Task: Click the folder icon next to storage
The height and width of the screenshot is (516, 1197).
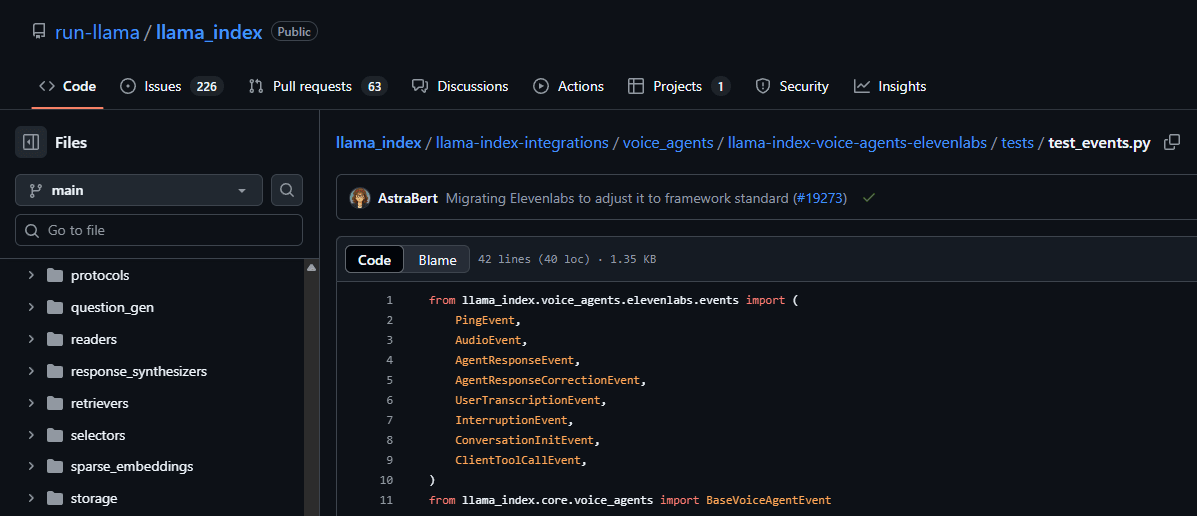Action: (x=54, y=498)
